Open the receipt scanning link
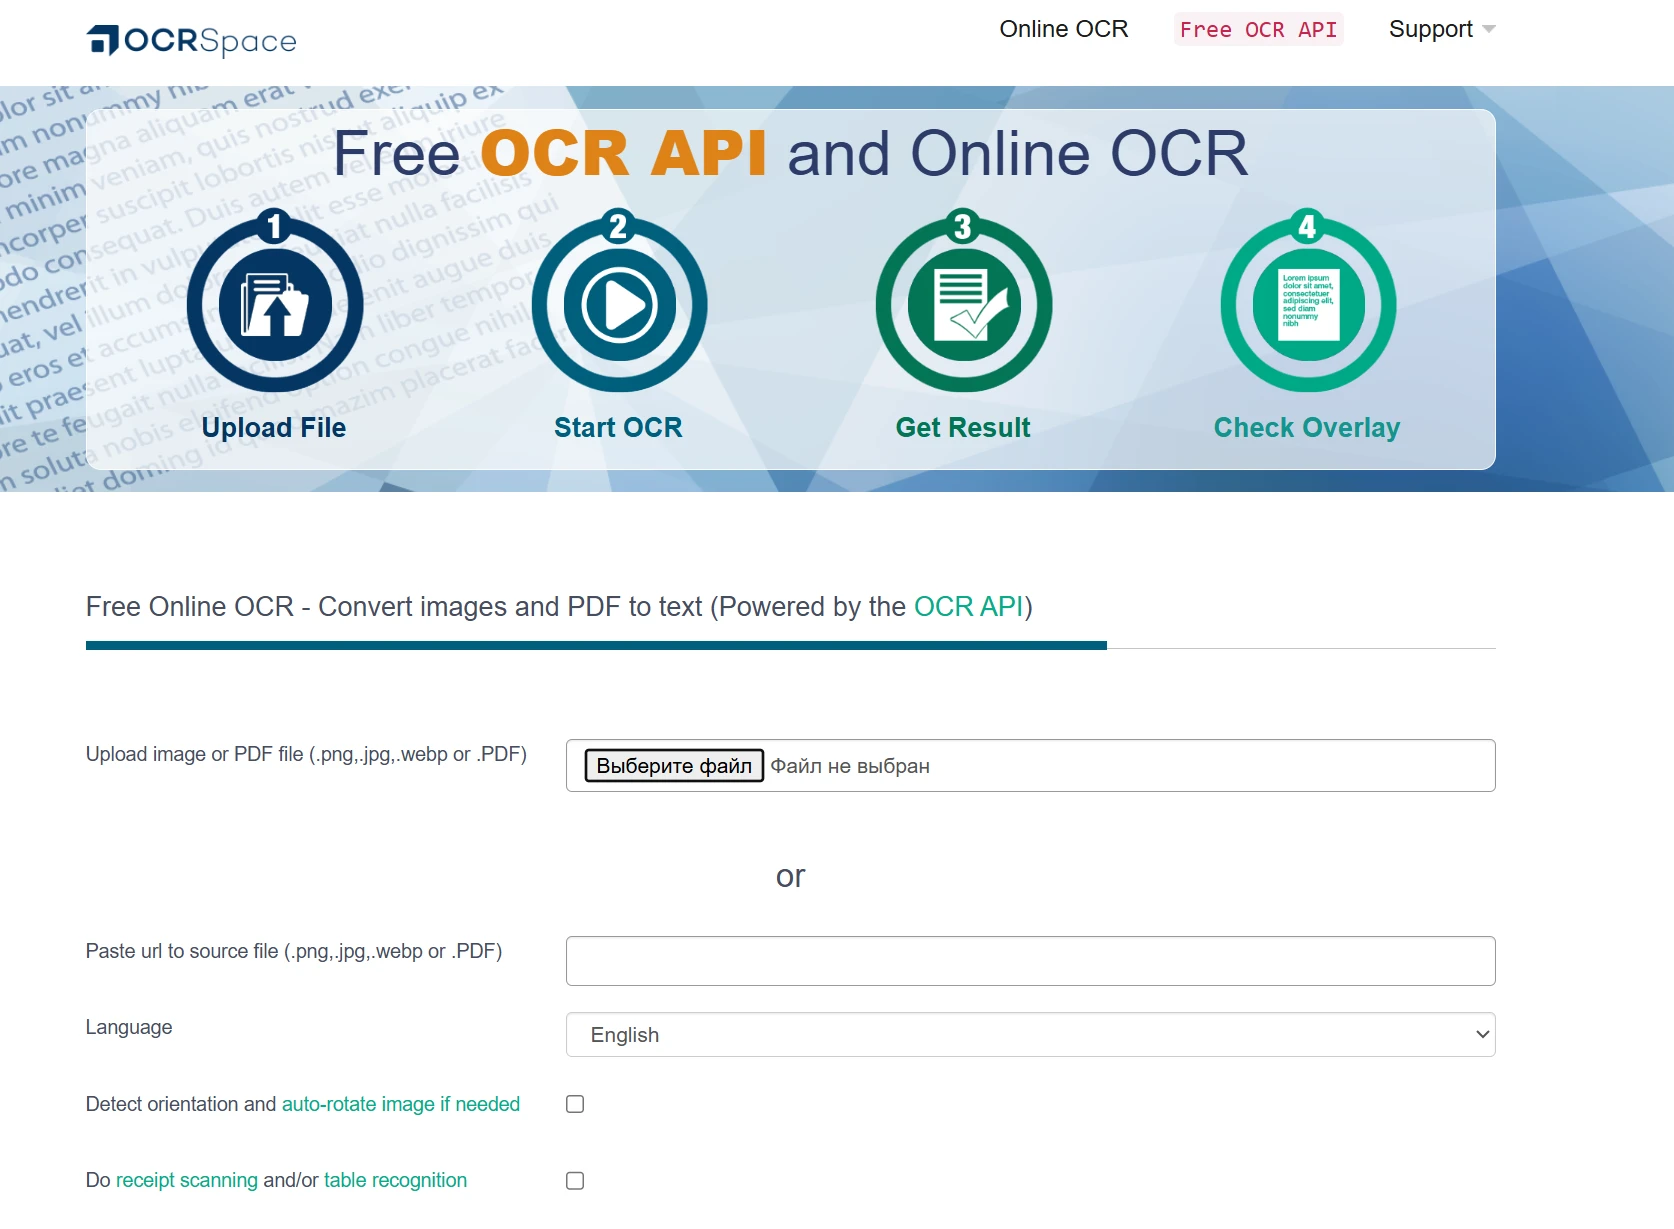1674x1229 pixels. pos(187,1180)
